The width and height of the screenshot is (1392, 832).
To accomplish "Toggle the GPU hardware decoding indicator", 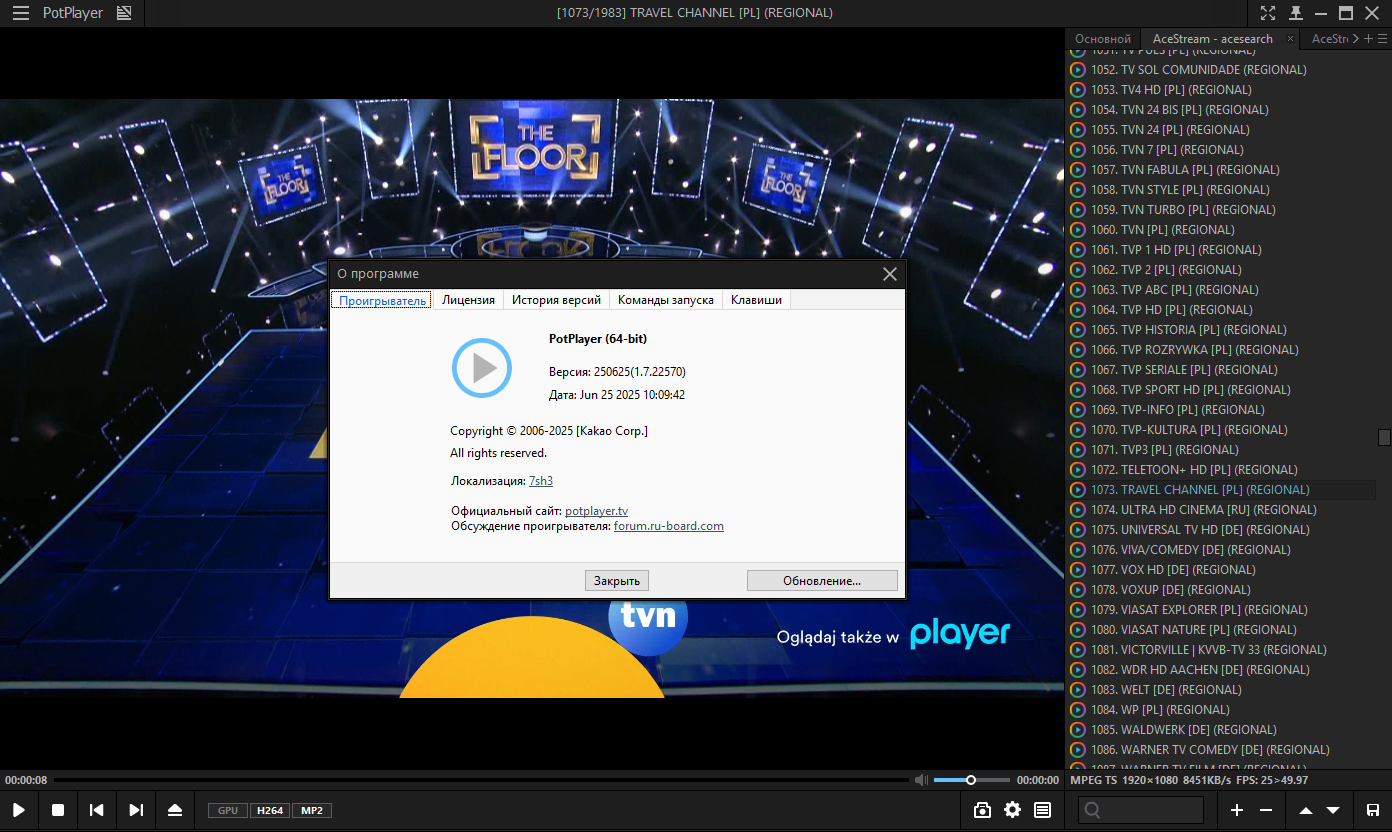I will tap(228, 810).
